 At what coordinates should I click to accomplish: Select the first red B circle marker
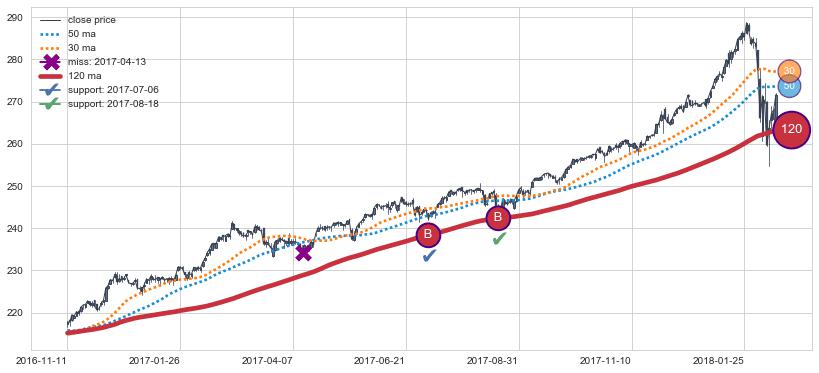coord(429,235)
